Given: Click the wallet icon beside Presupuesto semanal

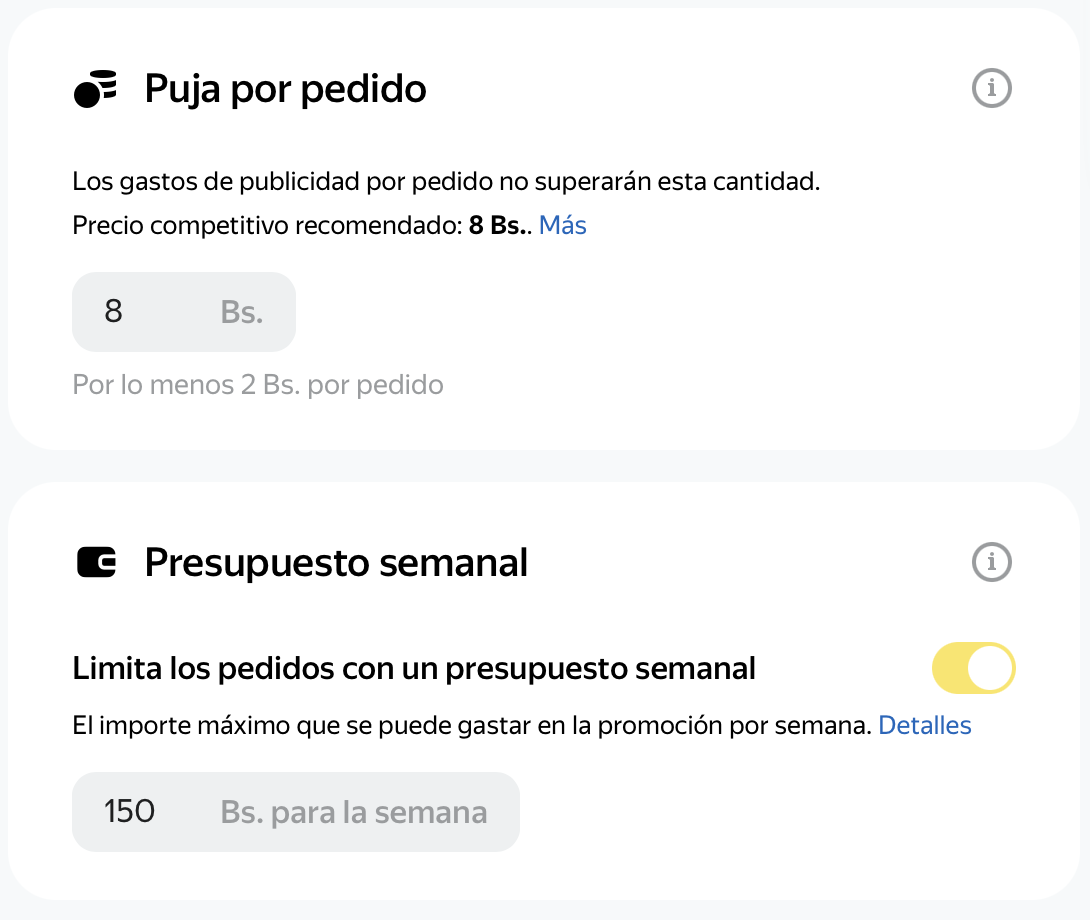Looking at the screenshot, I should [96, 563].
